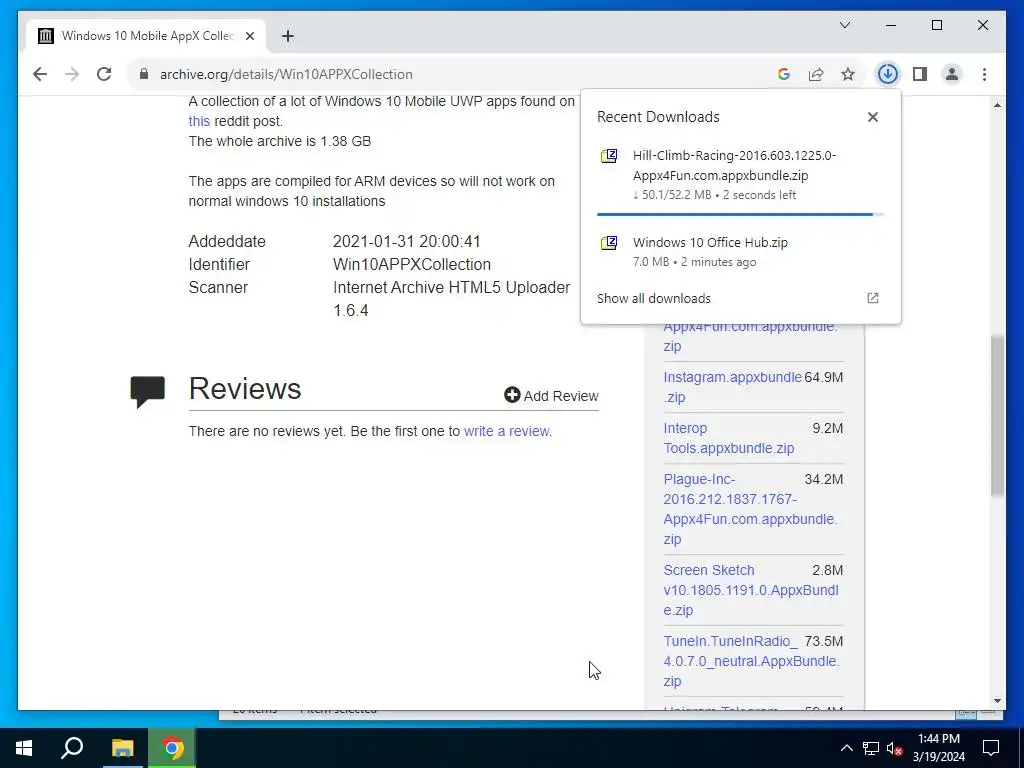Open the tab search chevron
Screen dimensions: 1024x768
tap(844, 25)
